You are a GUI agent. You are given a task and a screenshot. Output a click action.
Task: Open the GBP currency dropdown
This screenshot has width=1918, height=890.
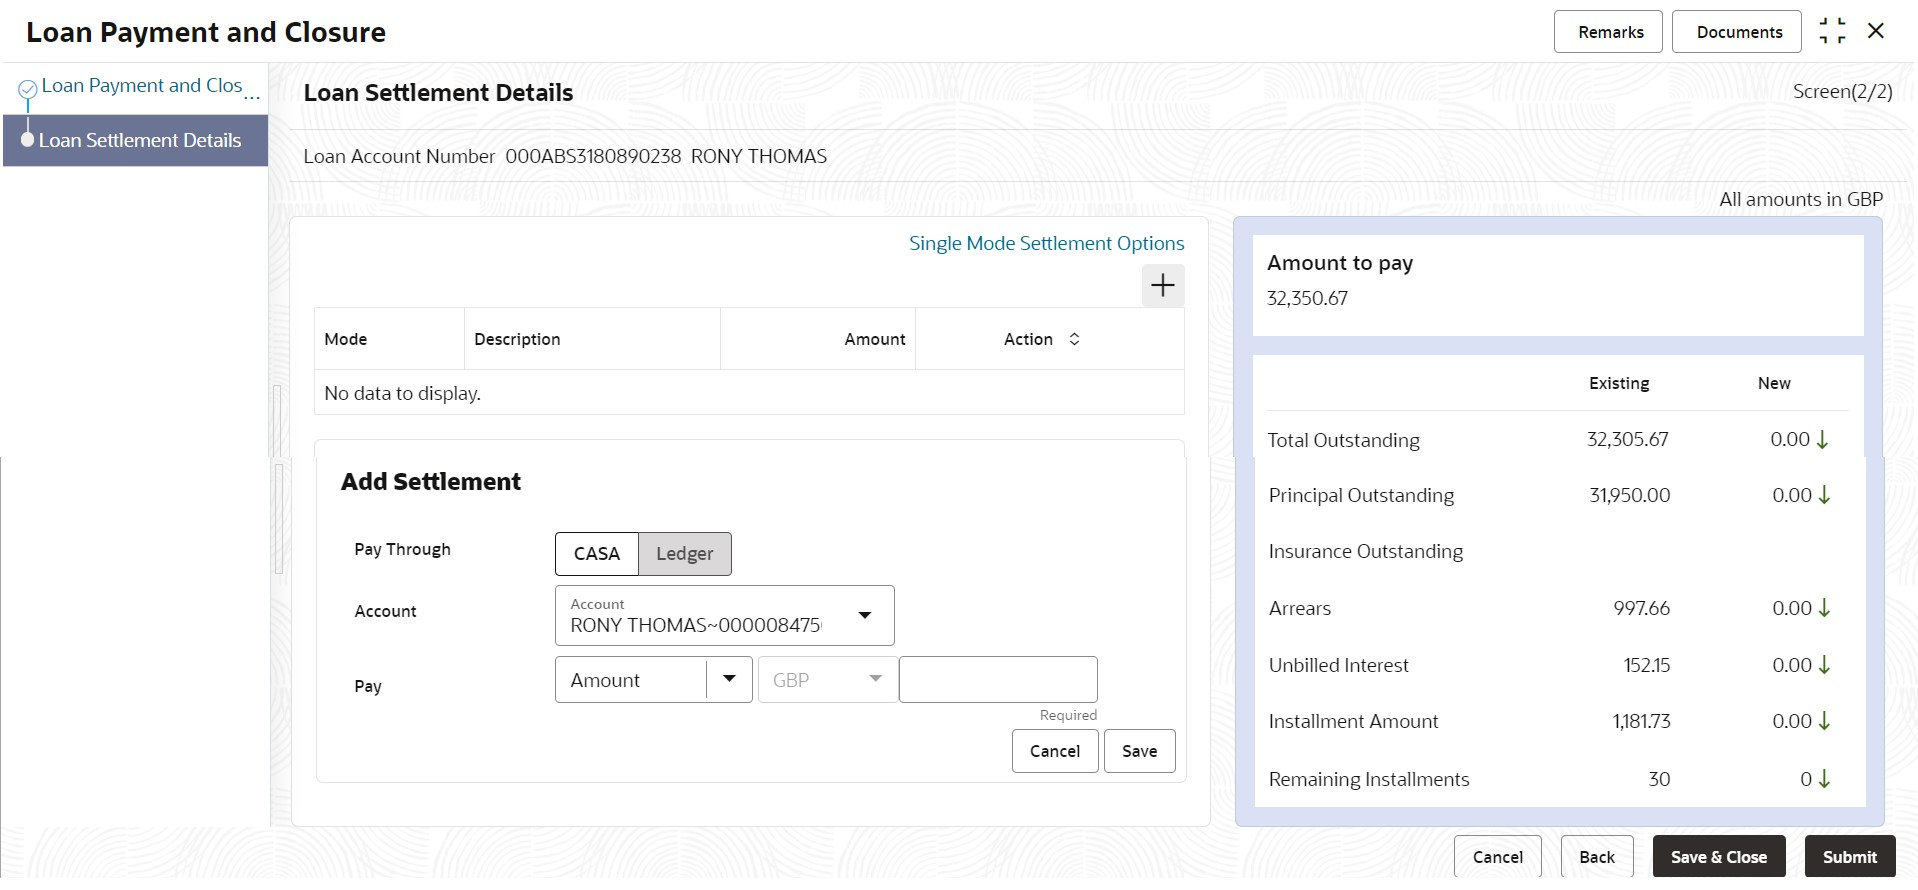pos(875,680)
